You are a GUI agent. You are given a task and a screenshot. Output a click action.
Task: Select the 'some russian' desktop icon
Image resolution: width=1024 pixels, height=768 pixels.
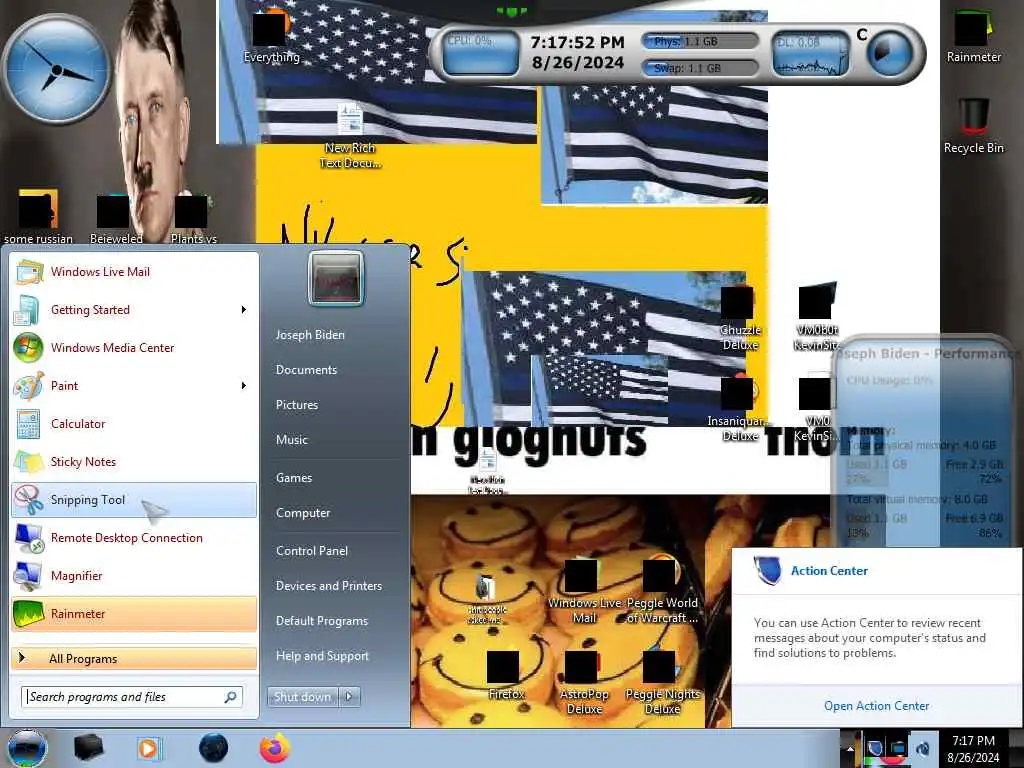point(38,217)
